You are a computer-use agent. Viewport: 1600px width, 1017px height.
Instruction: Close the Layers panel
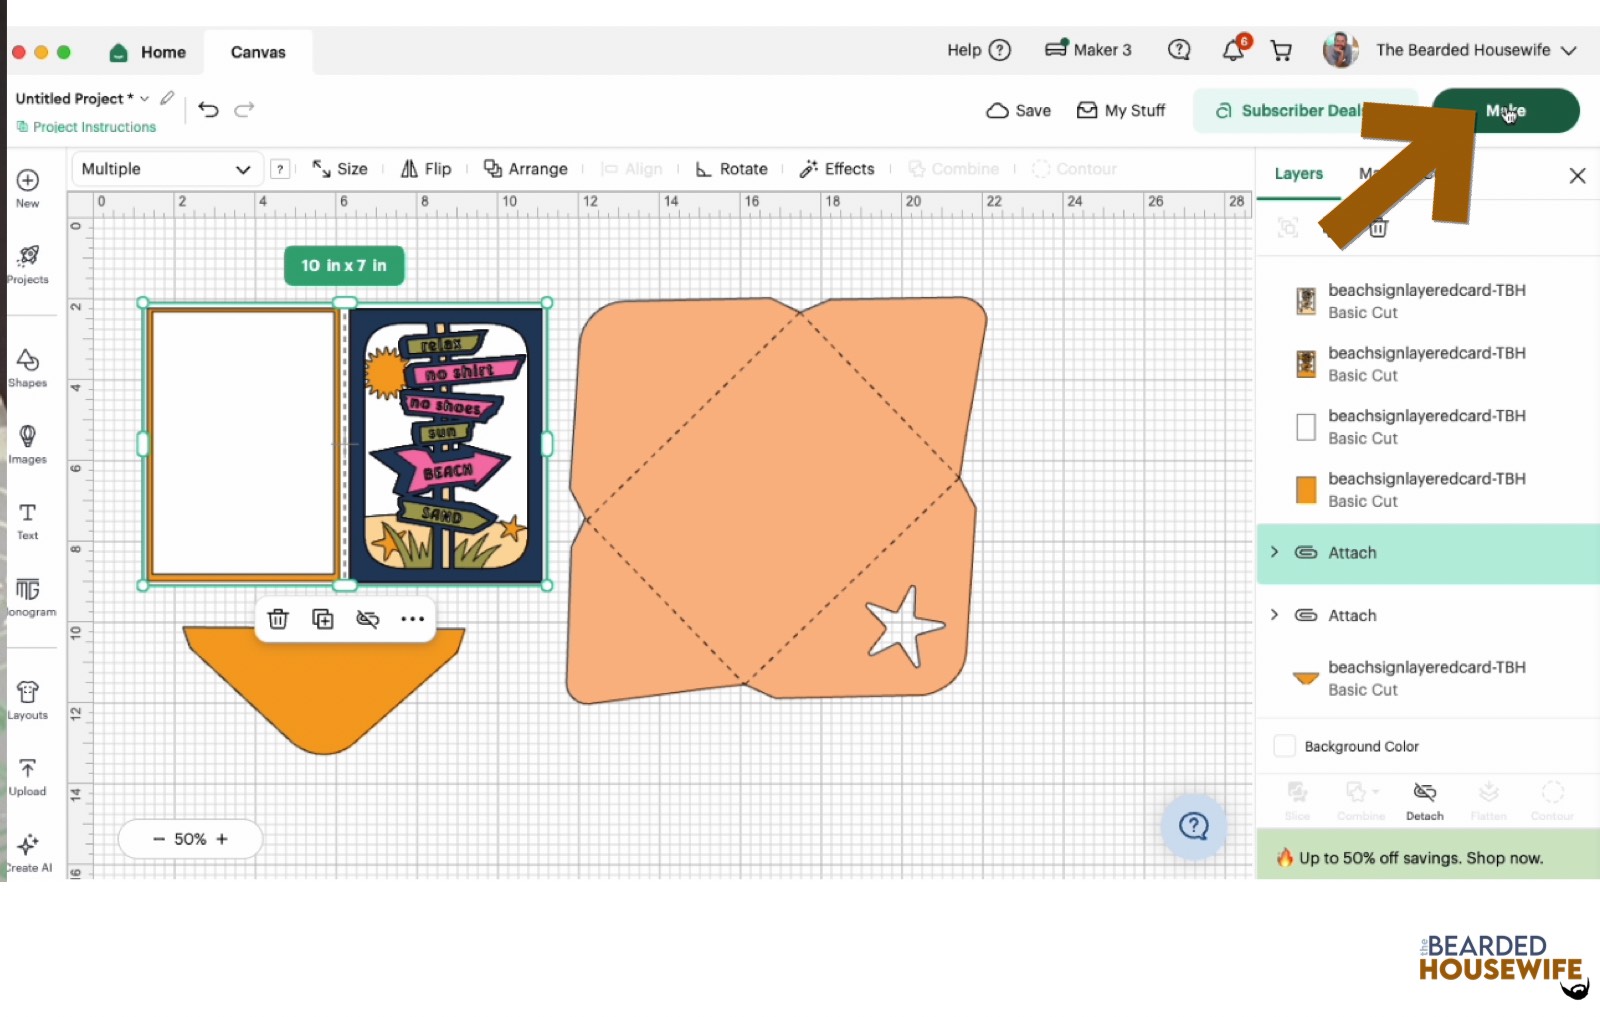pos(1577,176)
